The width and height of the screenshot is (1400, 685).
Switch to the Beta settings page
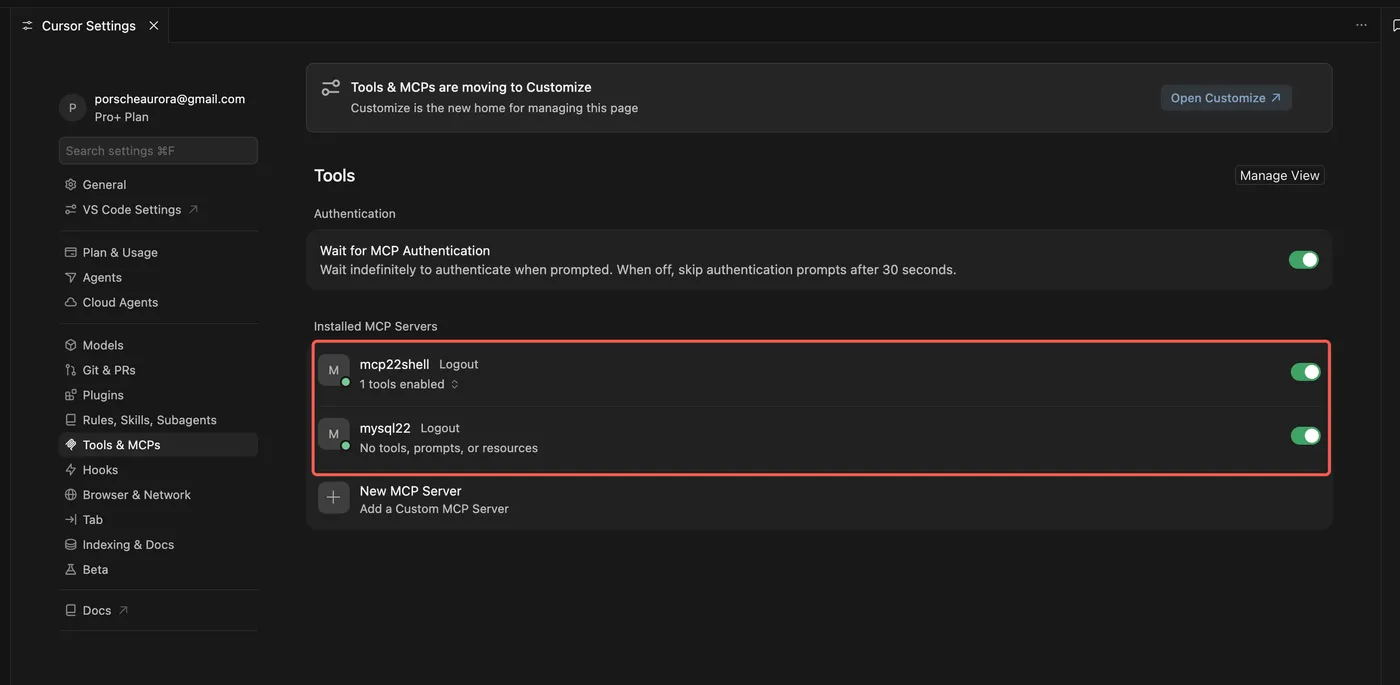(x=158, y=570)
